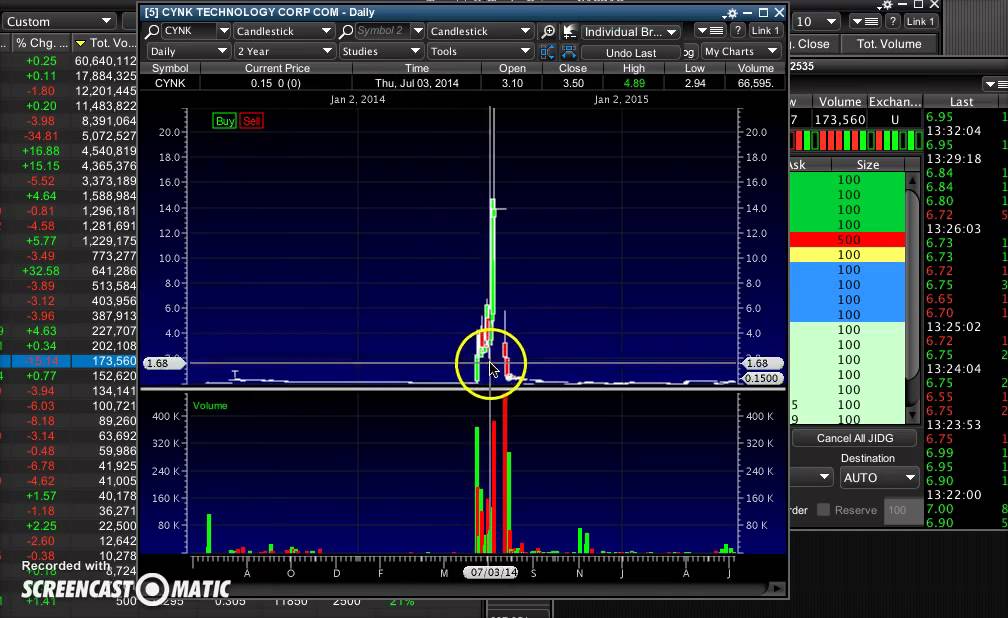Select the highlighted 173,560 volume row

pyautogui.click(x=69, y=361)
